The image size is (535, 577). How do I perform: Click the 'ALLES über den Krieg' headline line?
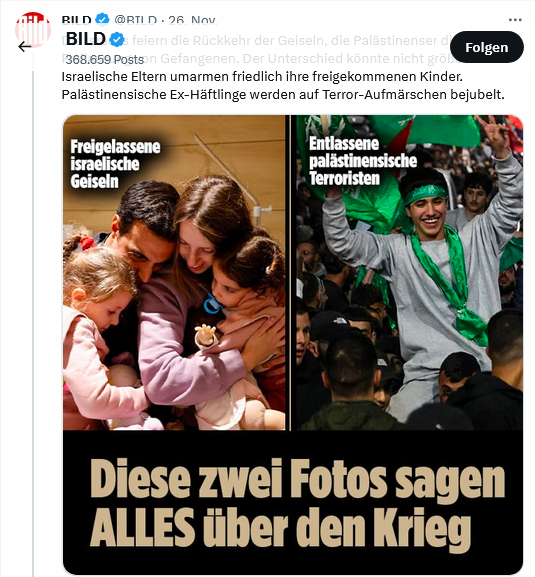[280, 529]
